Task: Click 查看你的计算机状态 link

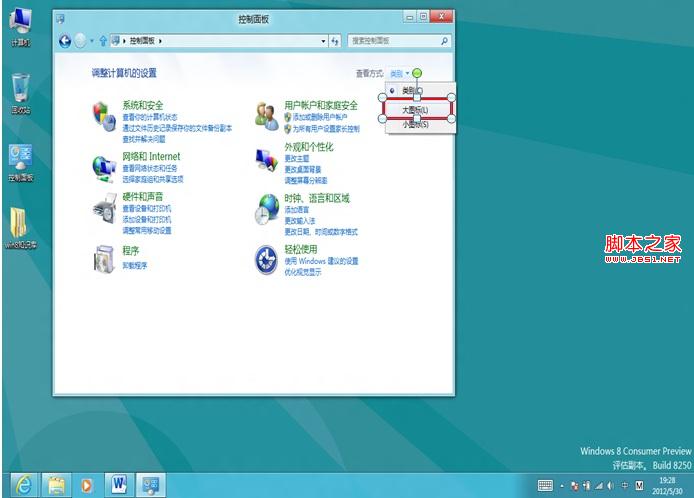Action: pos(150,117)
